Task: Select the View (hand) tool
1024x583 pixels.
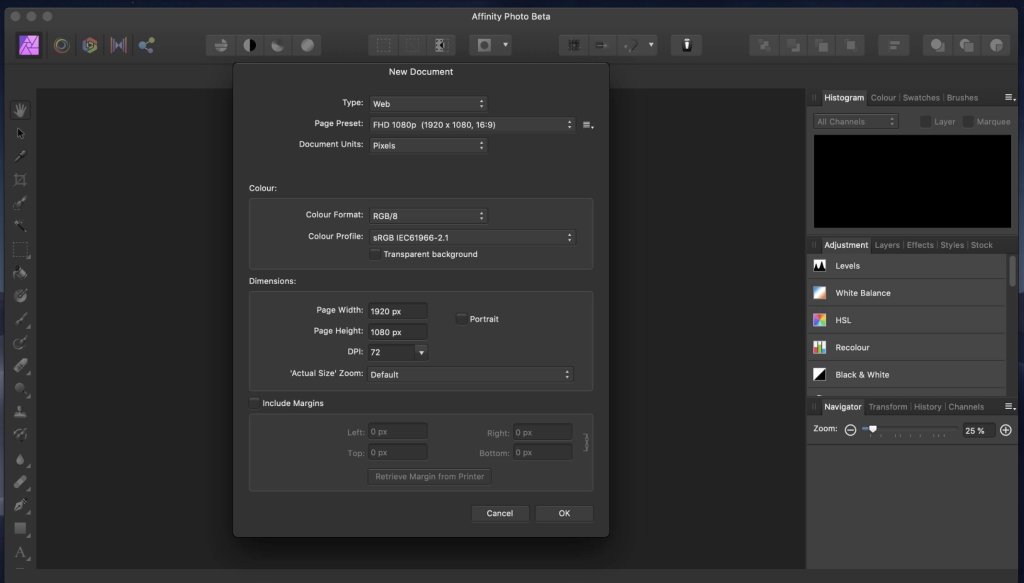Action: (x=20, y=110)
